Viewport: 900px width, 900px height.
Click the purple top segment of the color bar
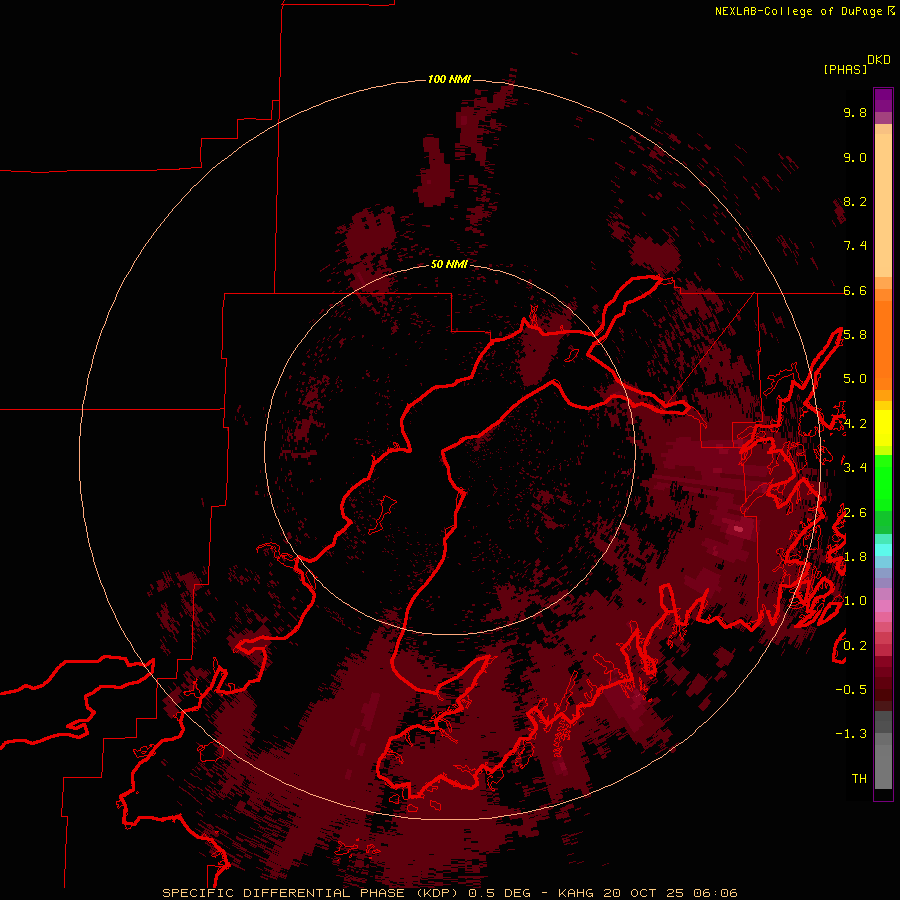pyautogui.click(x=883, y=100)
